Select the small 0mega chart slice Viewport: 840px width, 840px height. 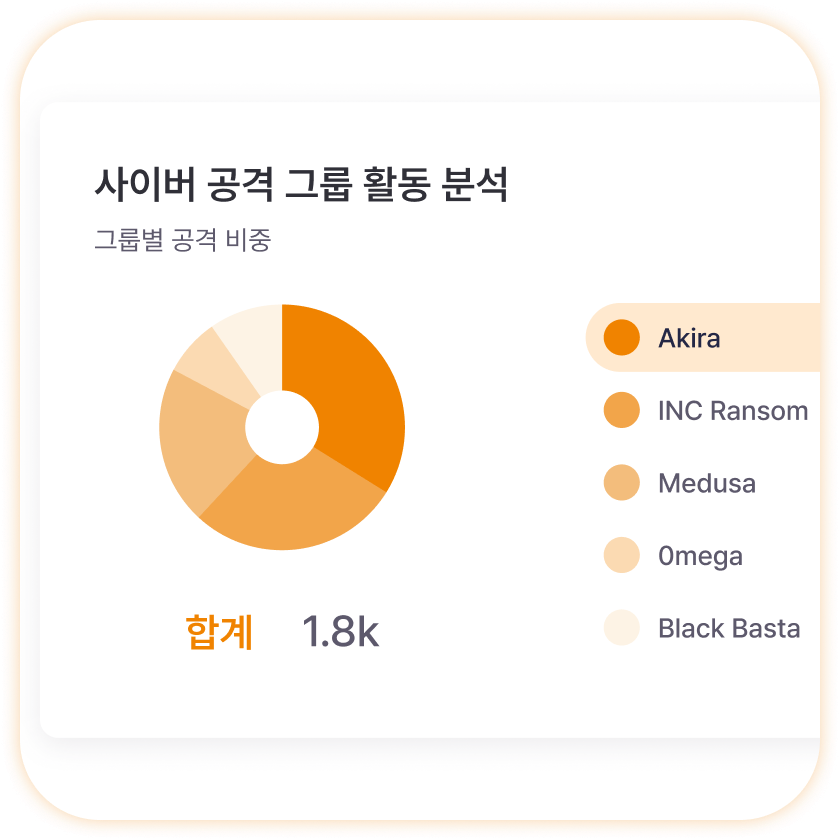(206, 362)
